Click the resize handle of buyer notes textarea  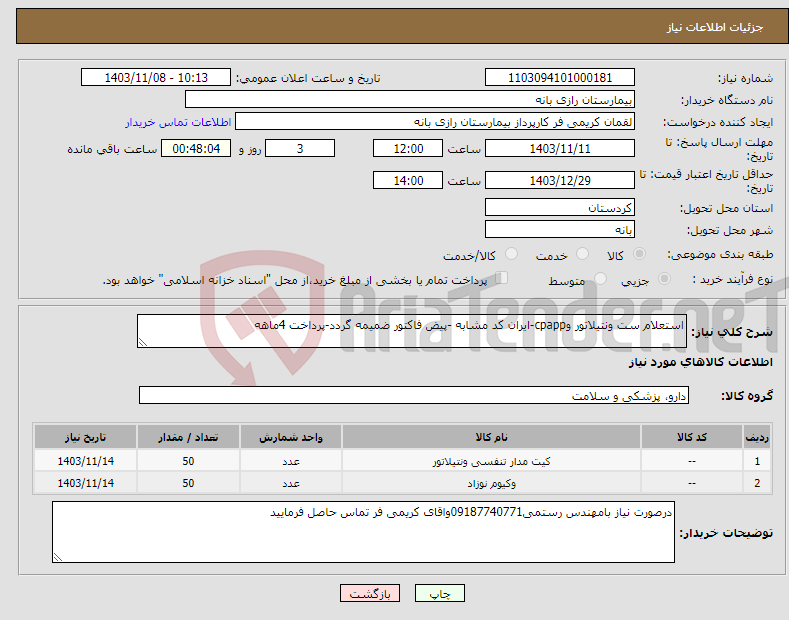(x=58, y=557)
